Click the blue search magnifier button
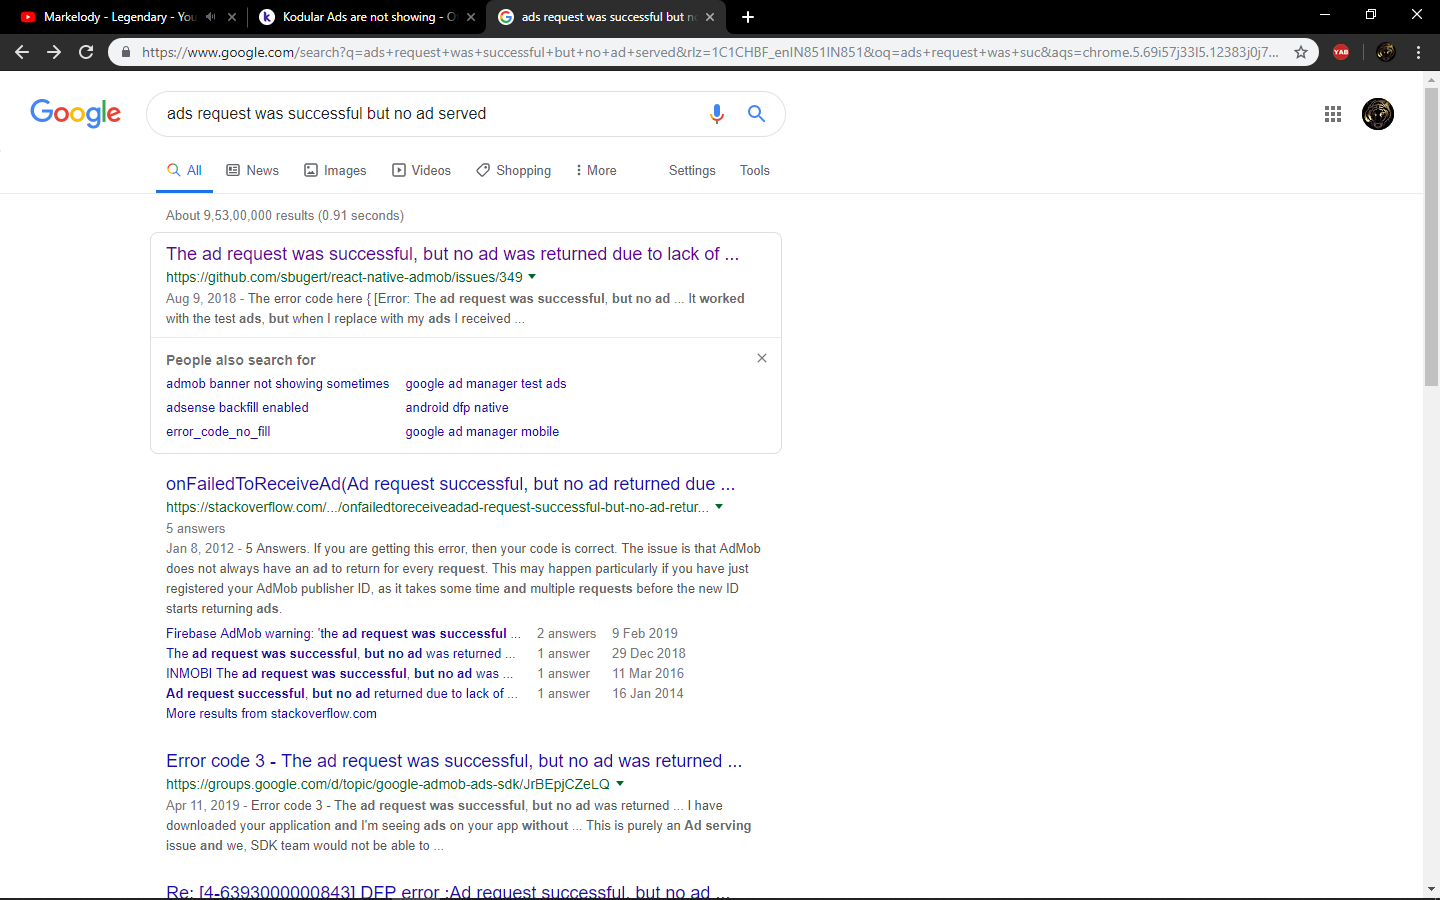 (x=757, y=114)
